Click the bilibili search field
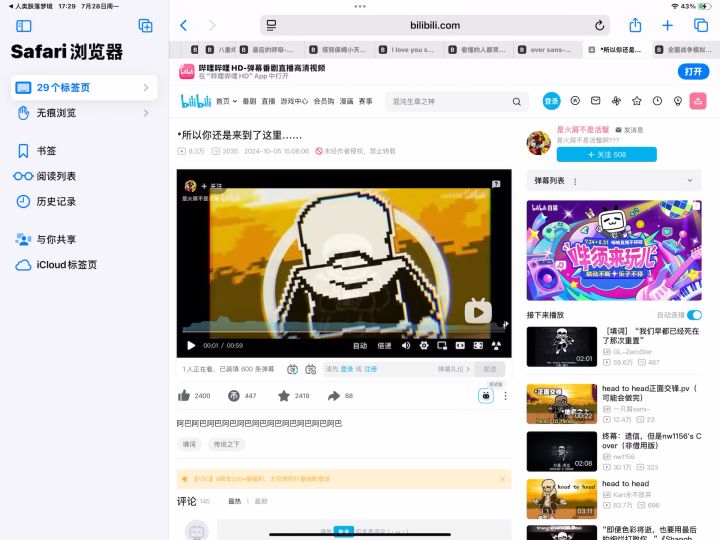Screen dimensions: 720x540 [x=450, y=101]
